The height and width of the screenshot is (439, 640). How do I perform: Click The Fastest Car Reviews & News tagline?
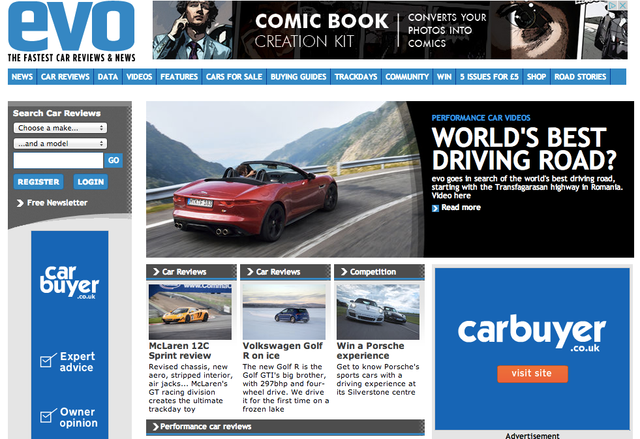pos(71,58)
